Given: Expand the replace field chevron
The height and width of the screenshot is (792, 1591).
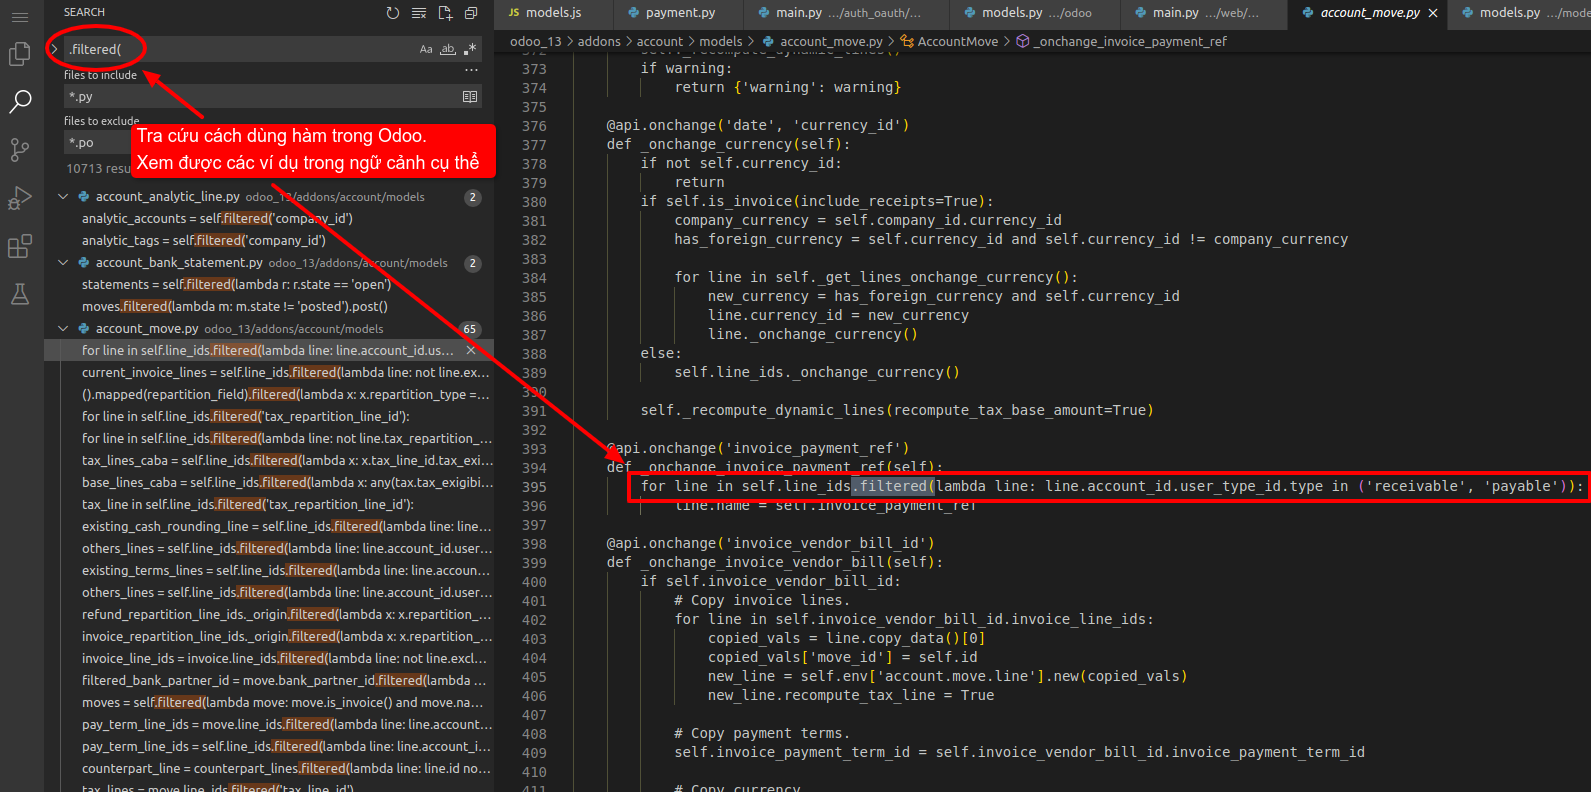Looking at the screenshot, I should tap(54, 49).
